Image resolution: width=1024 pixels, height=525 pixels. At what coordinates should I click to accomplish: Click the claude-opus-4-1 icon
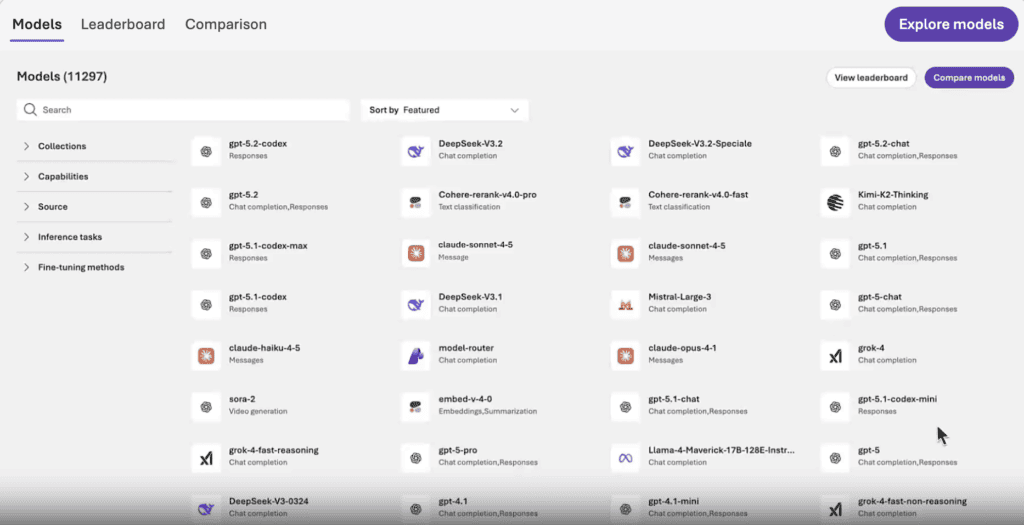(625, 356)
